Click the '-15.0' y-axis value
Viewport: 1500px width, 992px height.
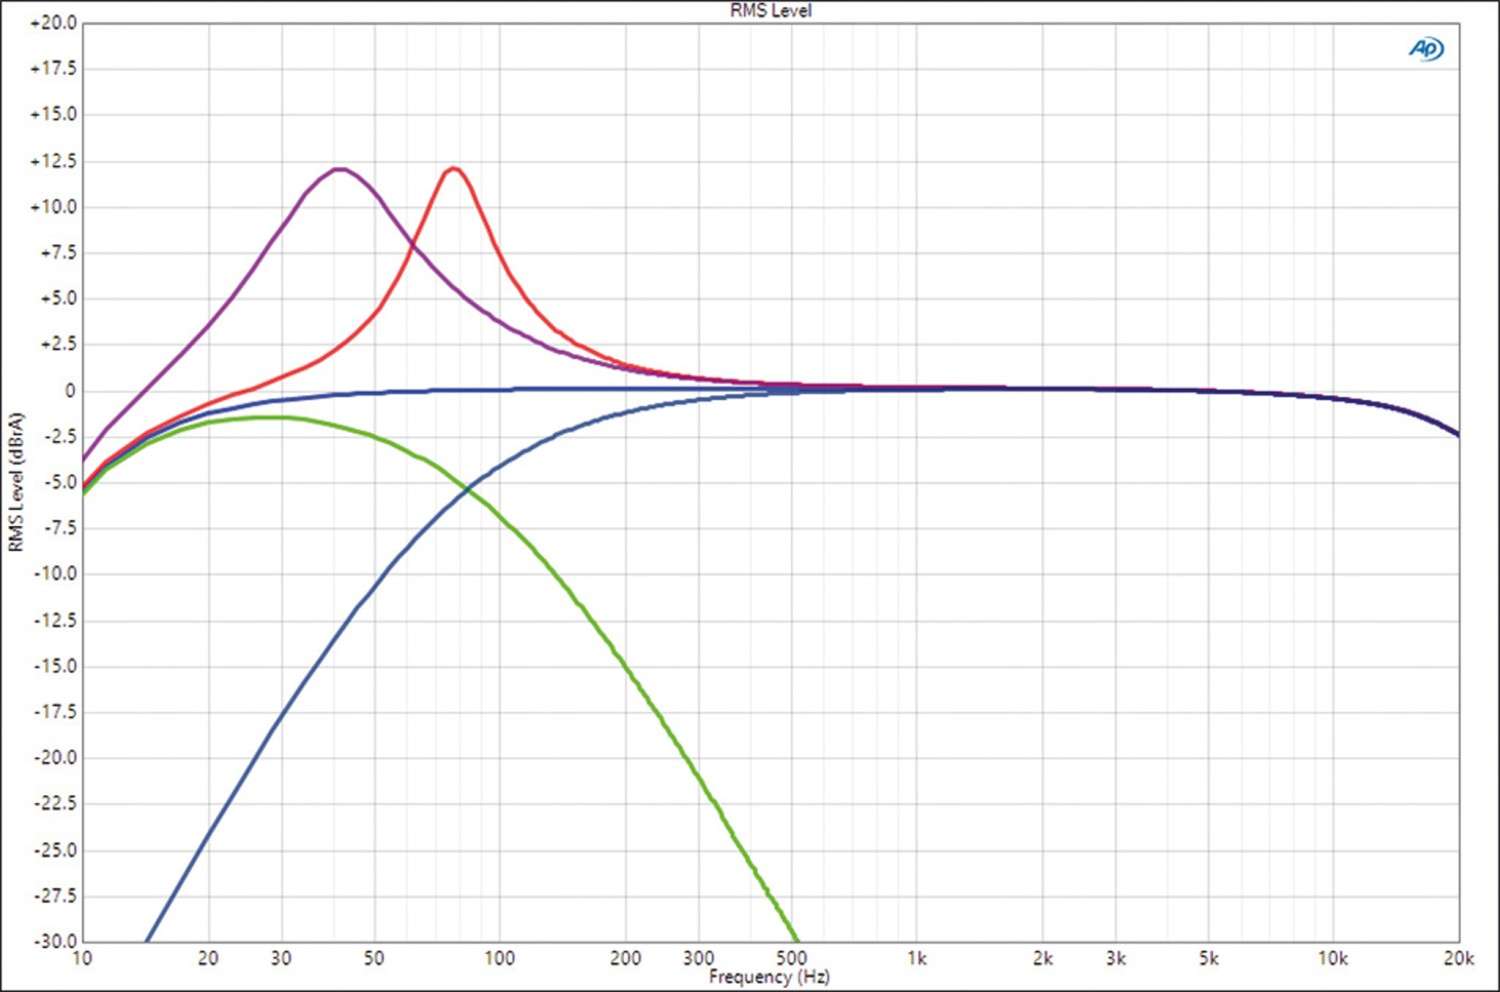pyautogui.click(x=55, y=666)
